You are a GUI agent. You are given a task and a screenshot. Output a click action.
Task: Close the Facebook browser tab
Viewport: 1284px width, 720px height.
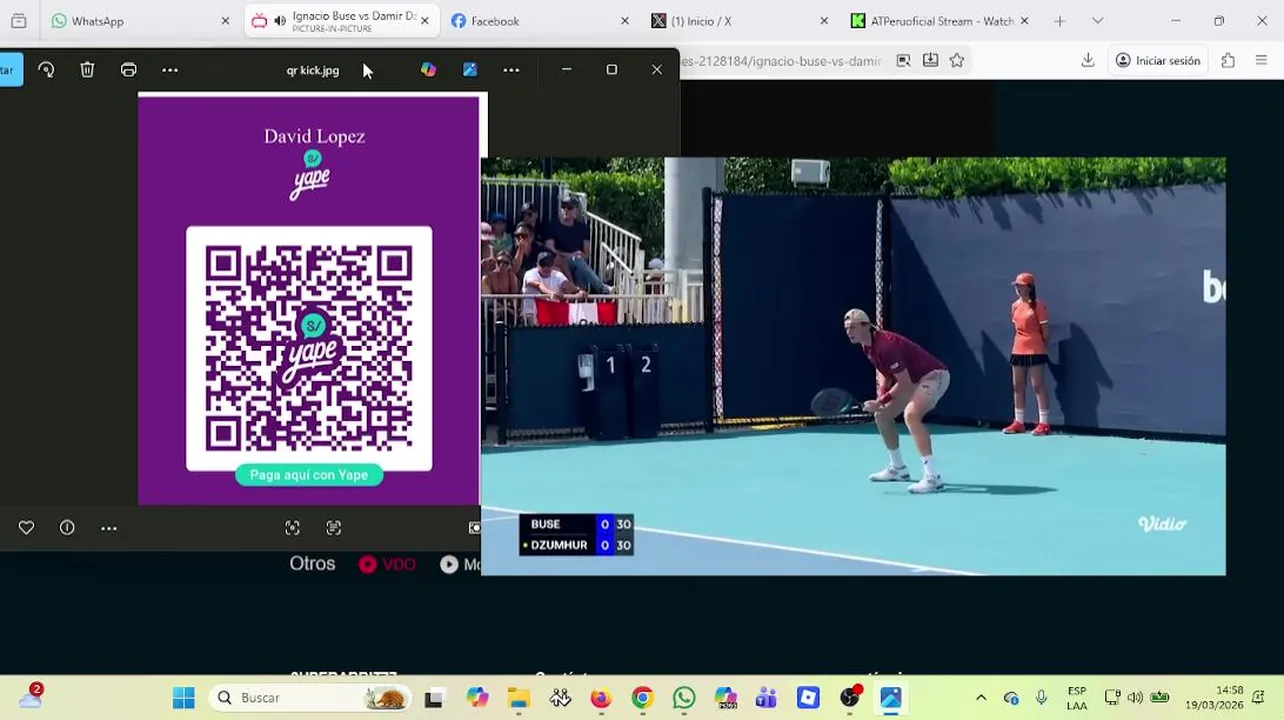[625, 21]
